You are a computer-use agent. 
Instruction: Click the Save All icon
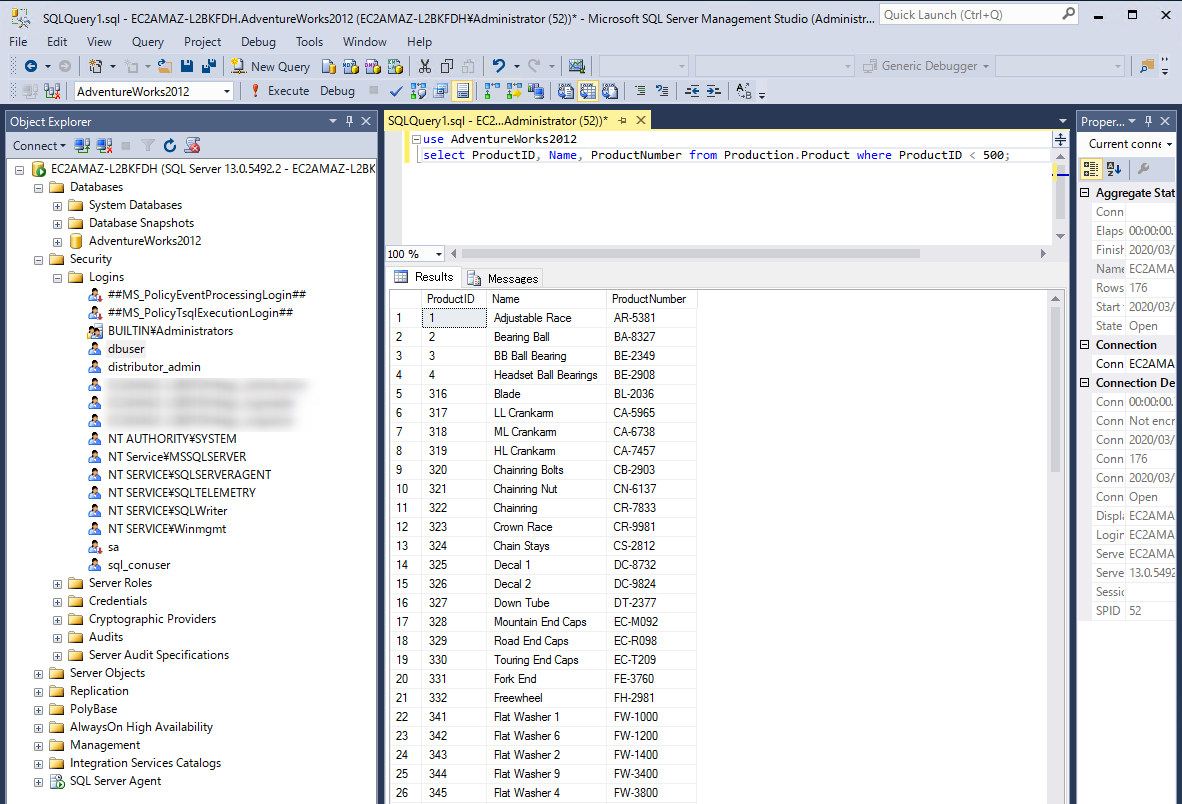point(209,66)
